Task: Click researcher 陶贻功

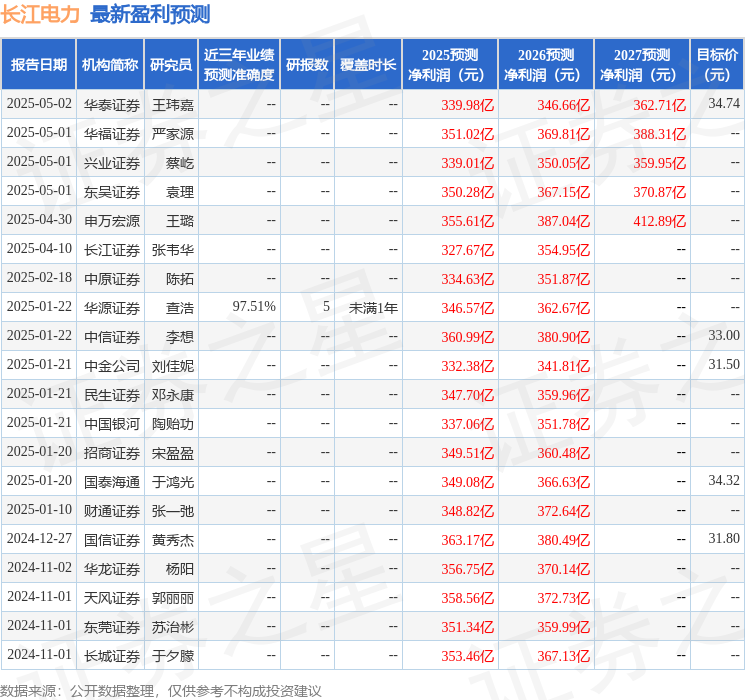Action: pyautogui.click(x=173, y=424)
